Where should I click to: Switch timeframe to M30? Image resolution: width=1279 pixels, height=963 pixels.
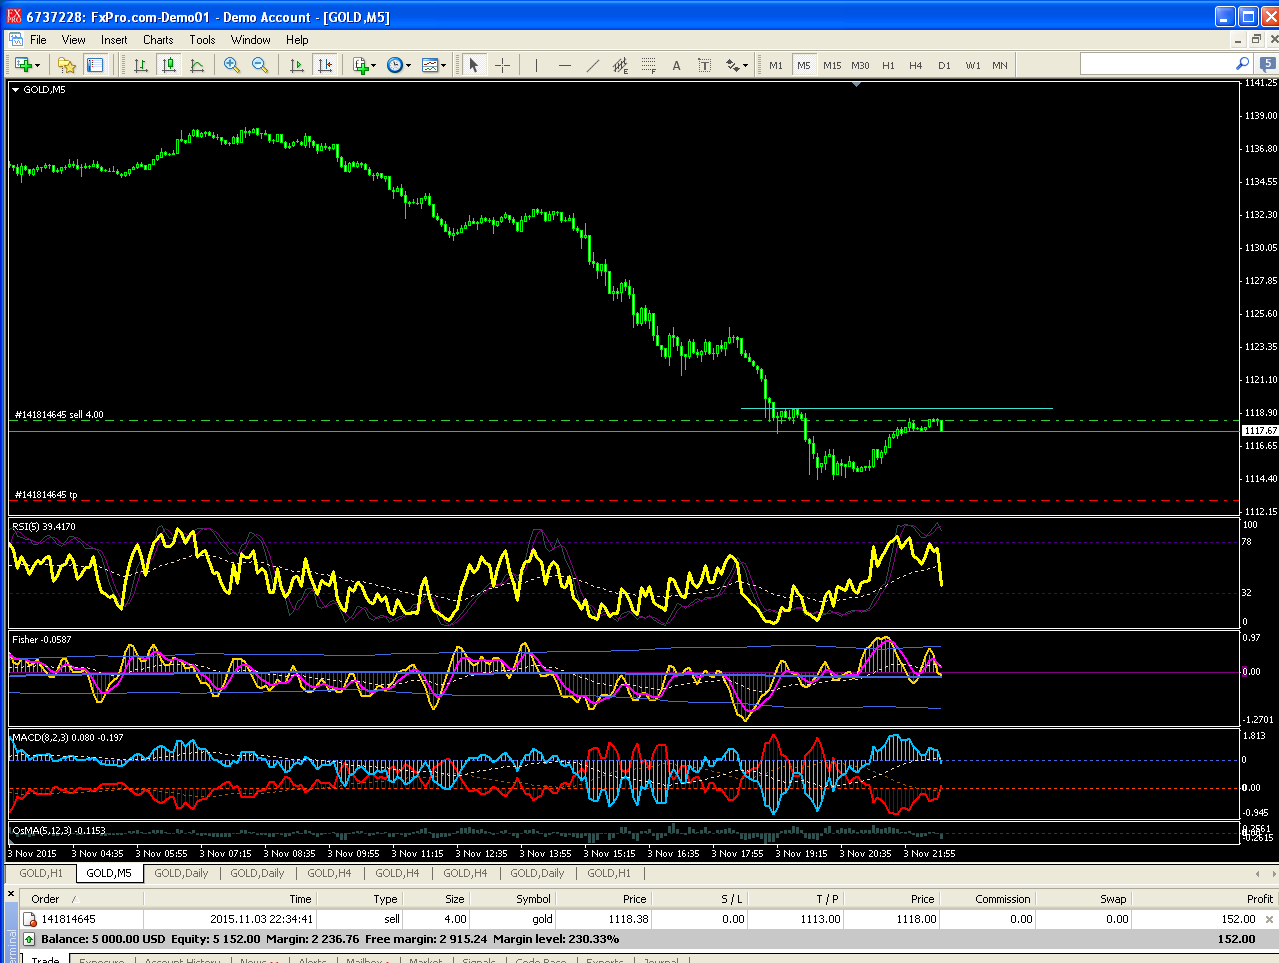[860, 65]
